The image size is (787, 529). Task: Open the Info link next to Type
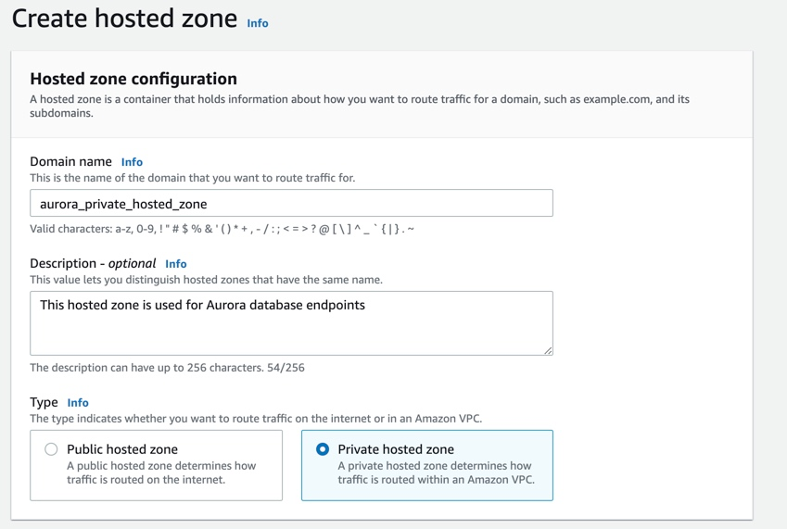tap(78, 403)
